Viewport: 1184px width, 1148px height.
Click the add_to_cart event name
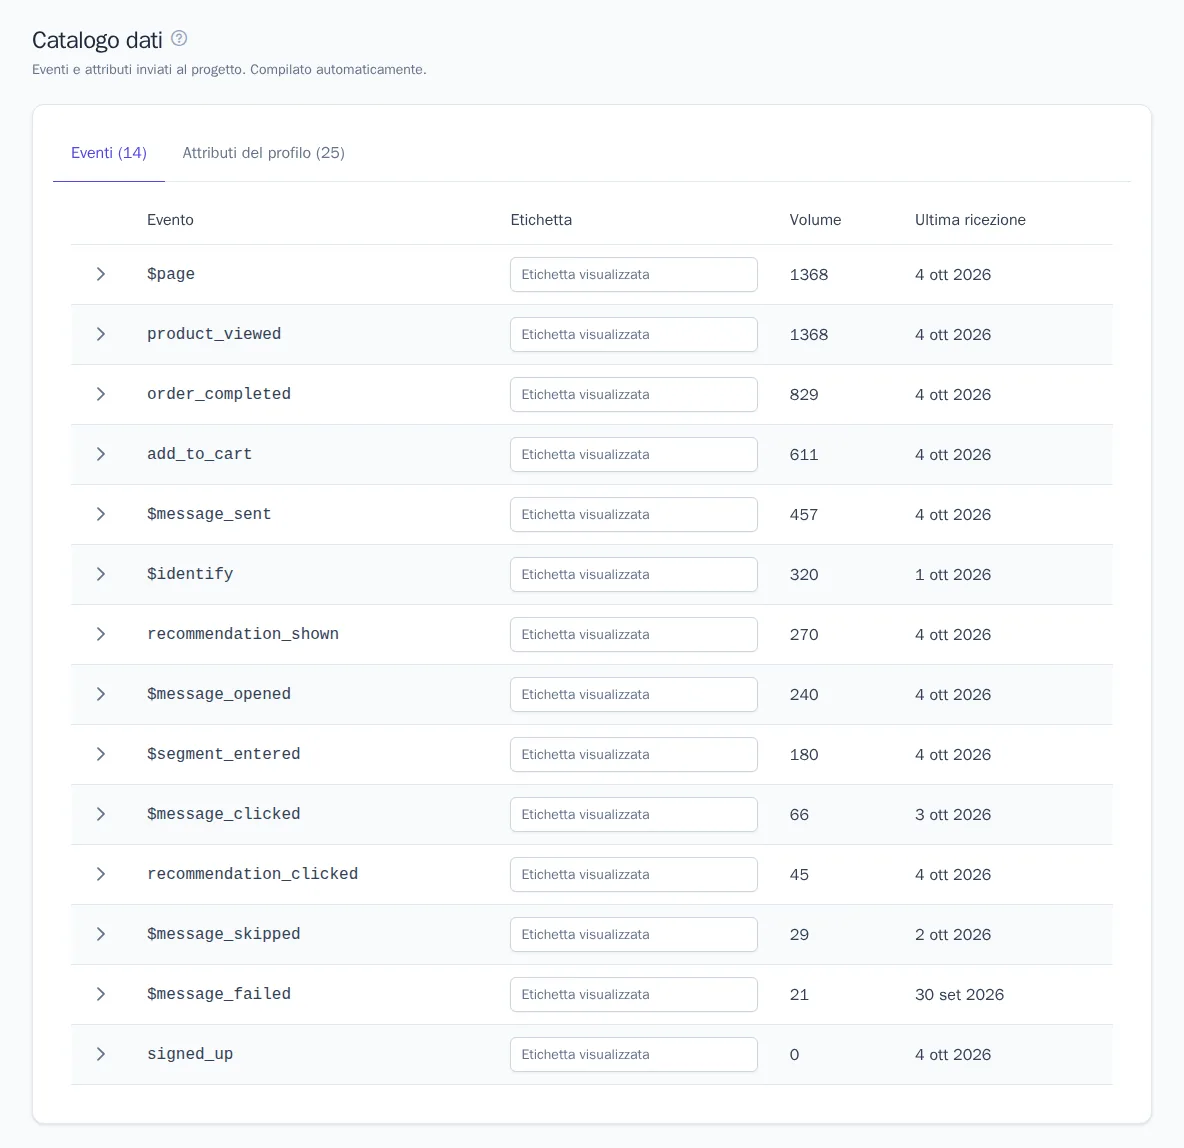tap(199, 454)
